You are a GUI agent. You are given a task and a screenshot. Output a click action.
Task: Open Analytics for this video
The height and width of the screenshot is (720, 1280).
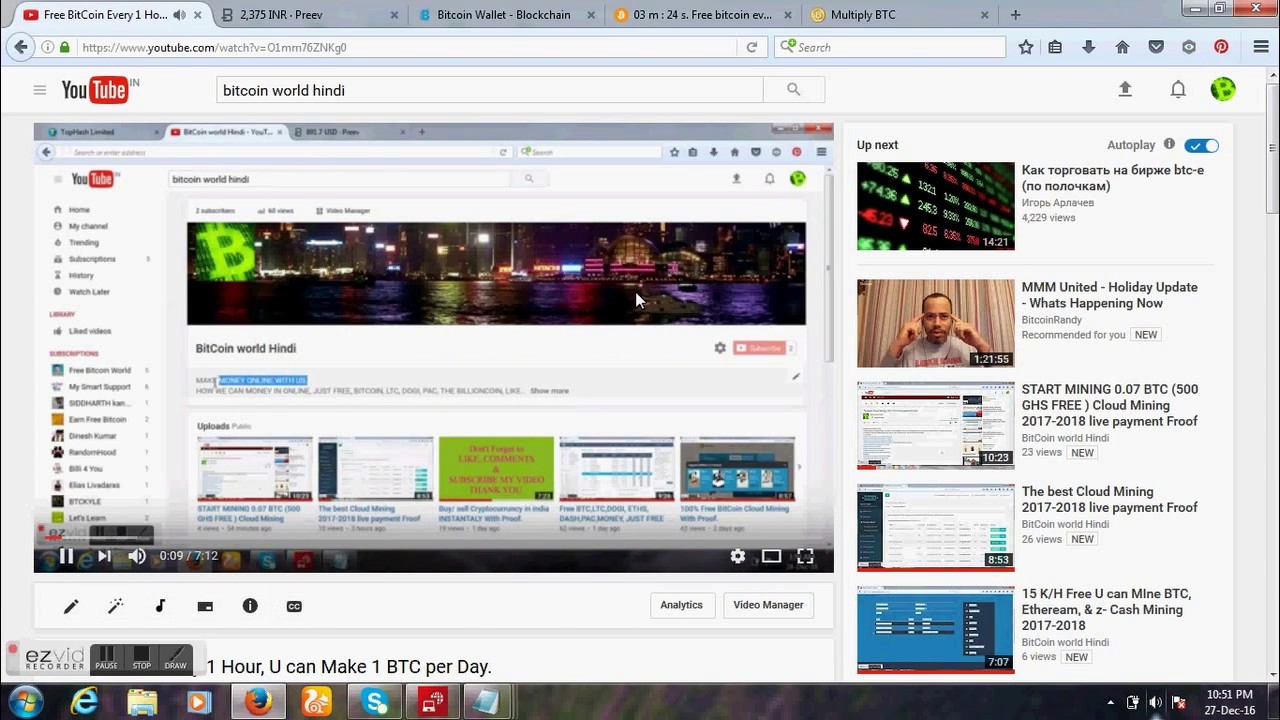click(681, 605)
